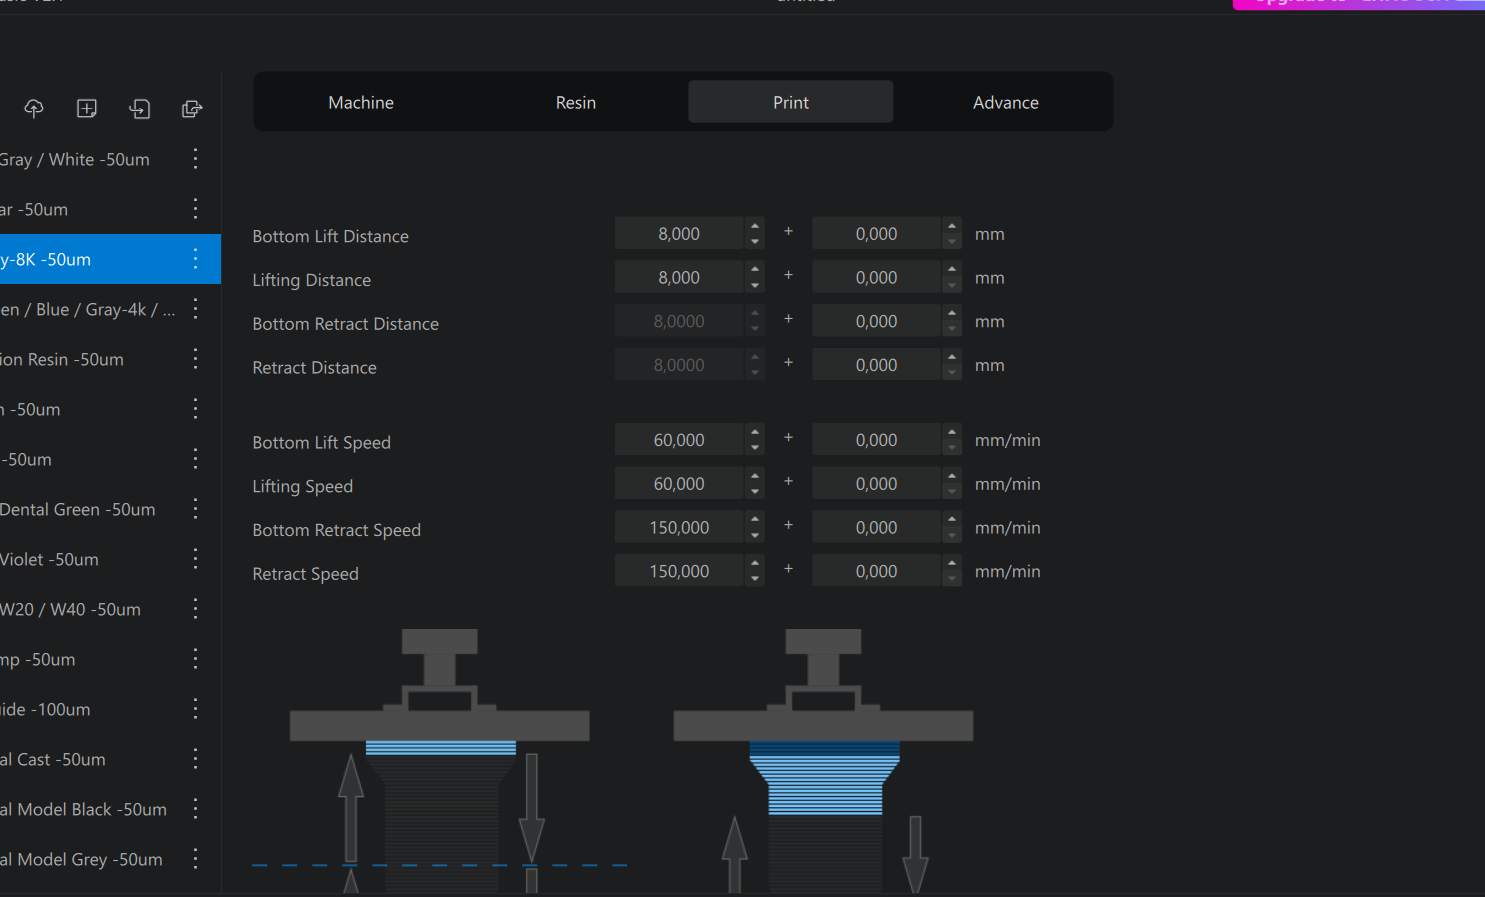Select the Model Black -50um profile

point(110,809)
